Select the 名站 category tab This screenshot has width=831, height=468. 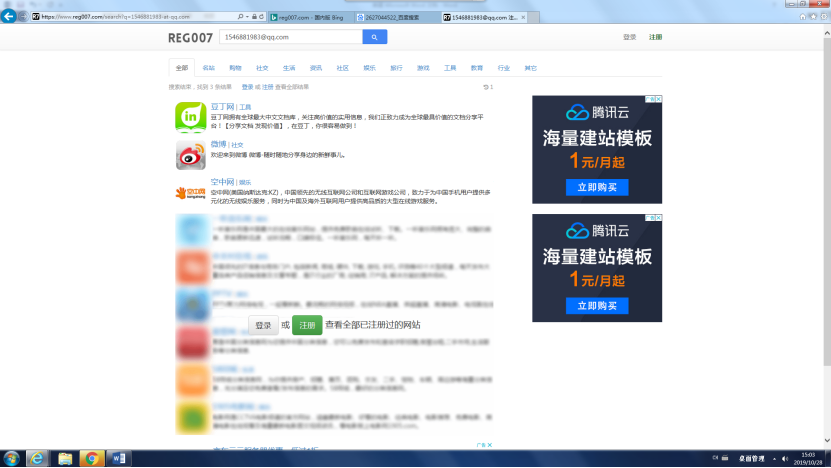click(209, 68)
